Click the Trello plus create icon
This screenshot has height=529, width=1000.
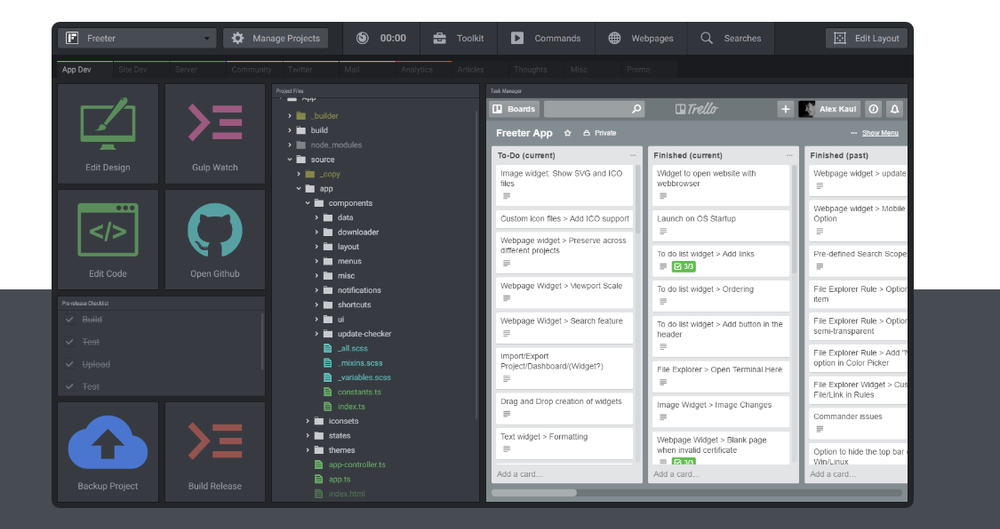coord(786,109)
